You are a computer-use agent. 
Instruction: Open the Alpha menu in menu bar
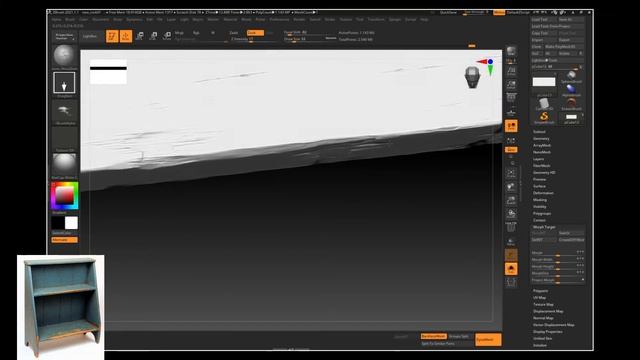56,20
